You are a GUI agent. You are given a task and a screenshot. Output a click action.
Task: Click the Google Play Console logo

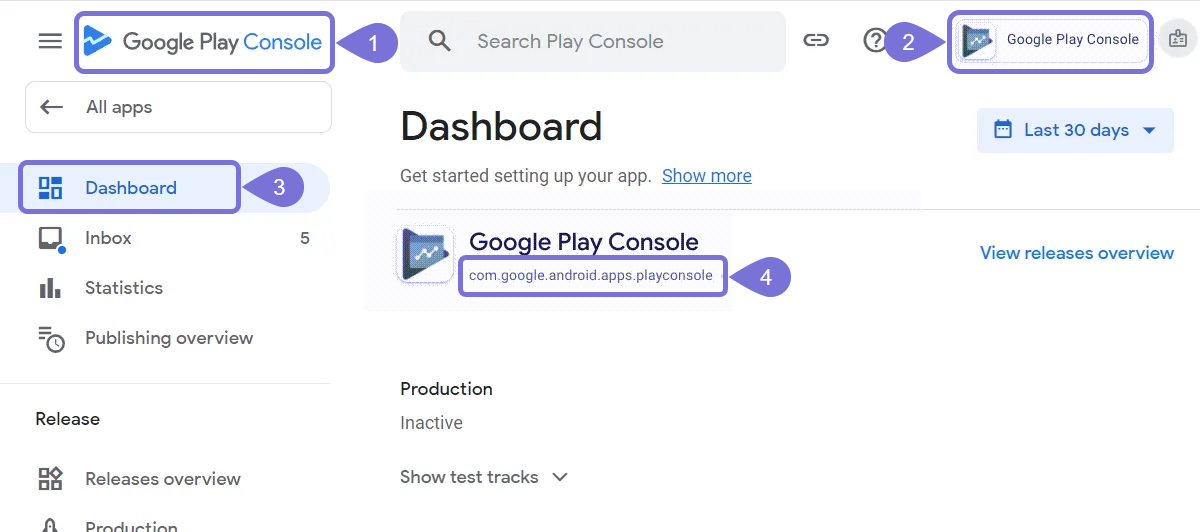click(x=204, y=42)
